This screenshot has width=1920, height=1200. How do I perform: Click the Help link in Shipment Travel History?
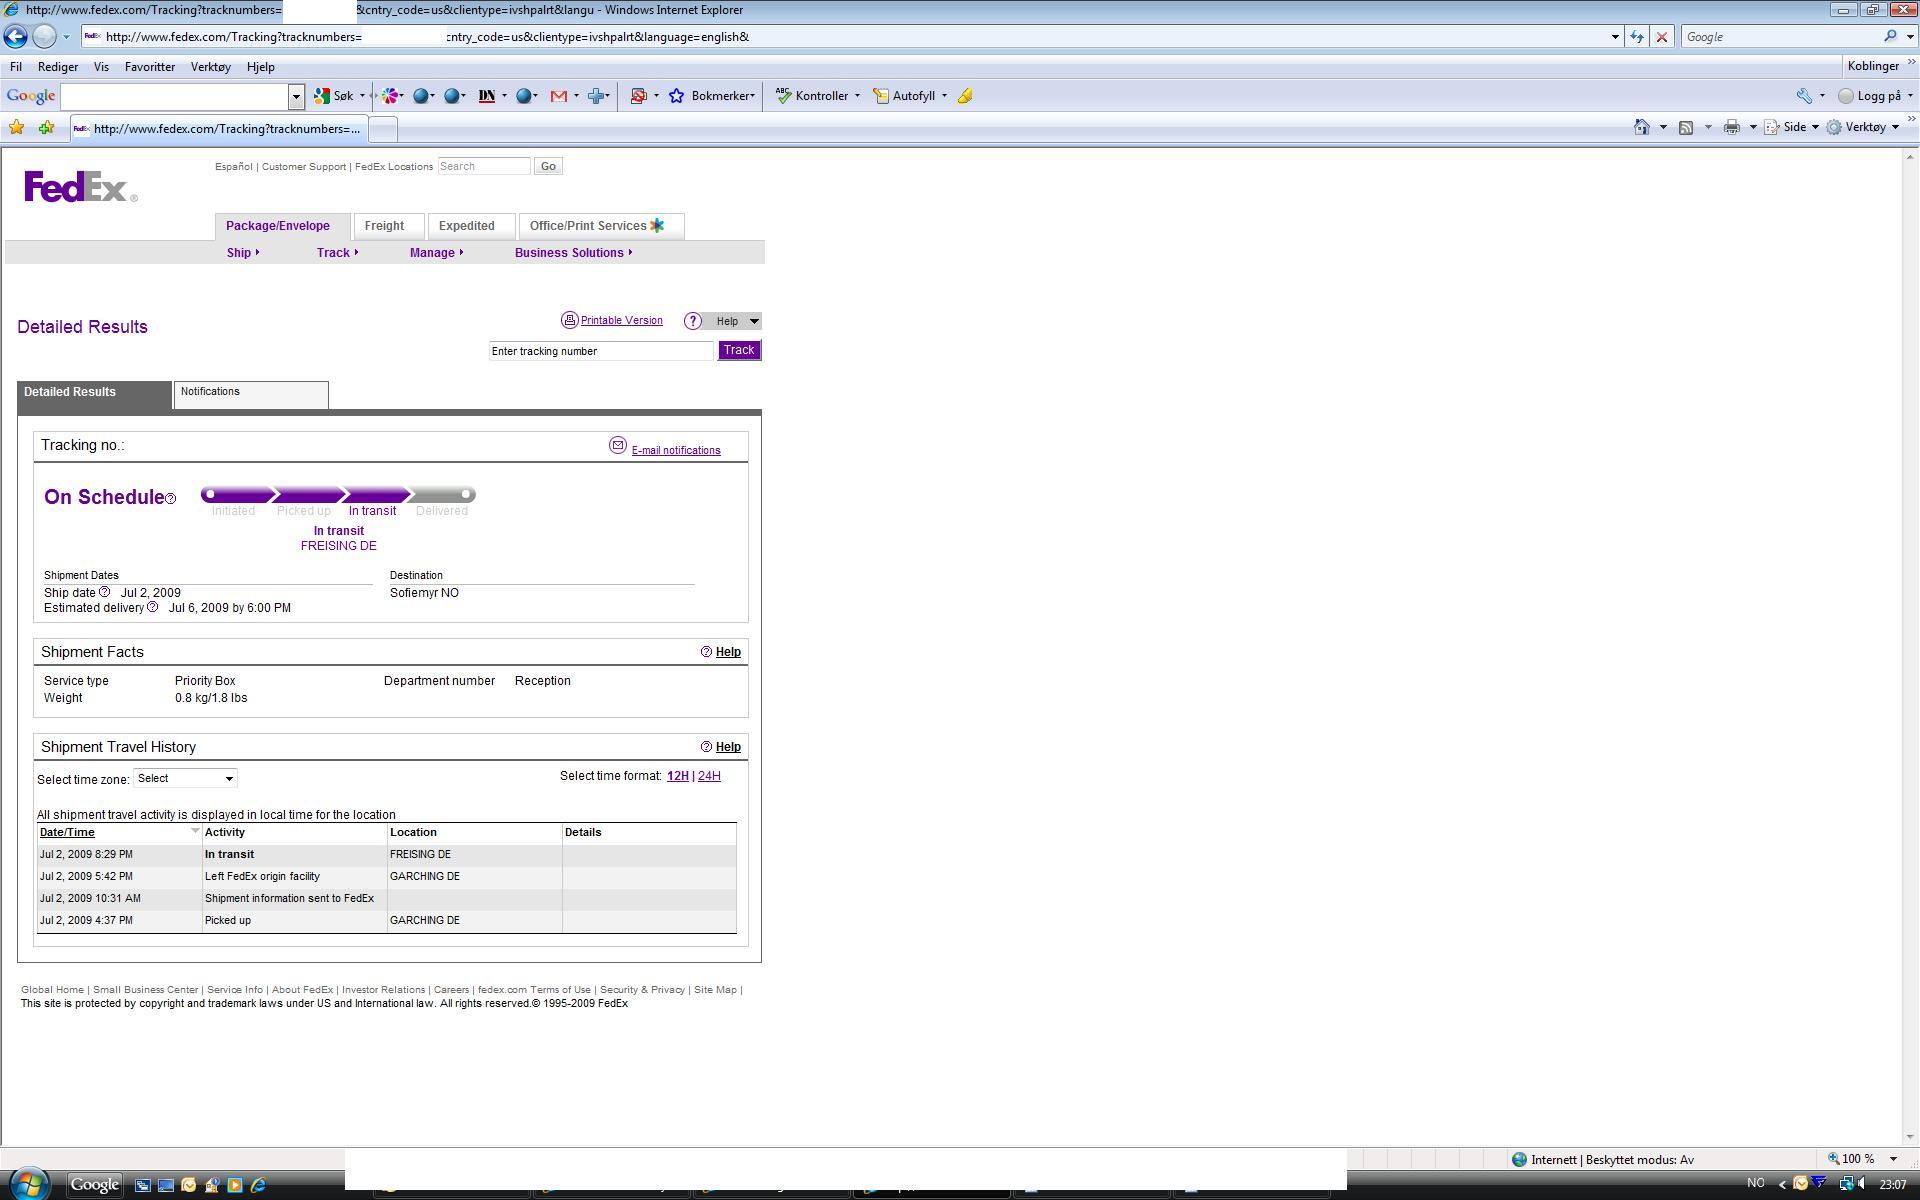pos(728,747)
